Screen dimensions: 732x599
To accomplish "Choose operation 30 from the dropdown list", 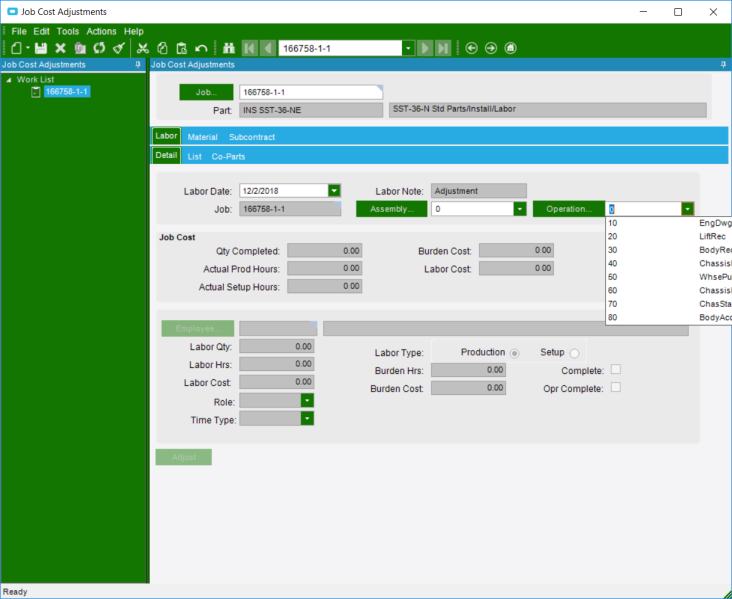I will pyautogui.click(x=669, y=250).
